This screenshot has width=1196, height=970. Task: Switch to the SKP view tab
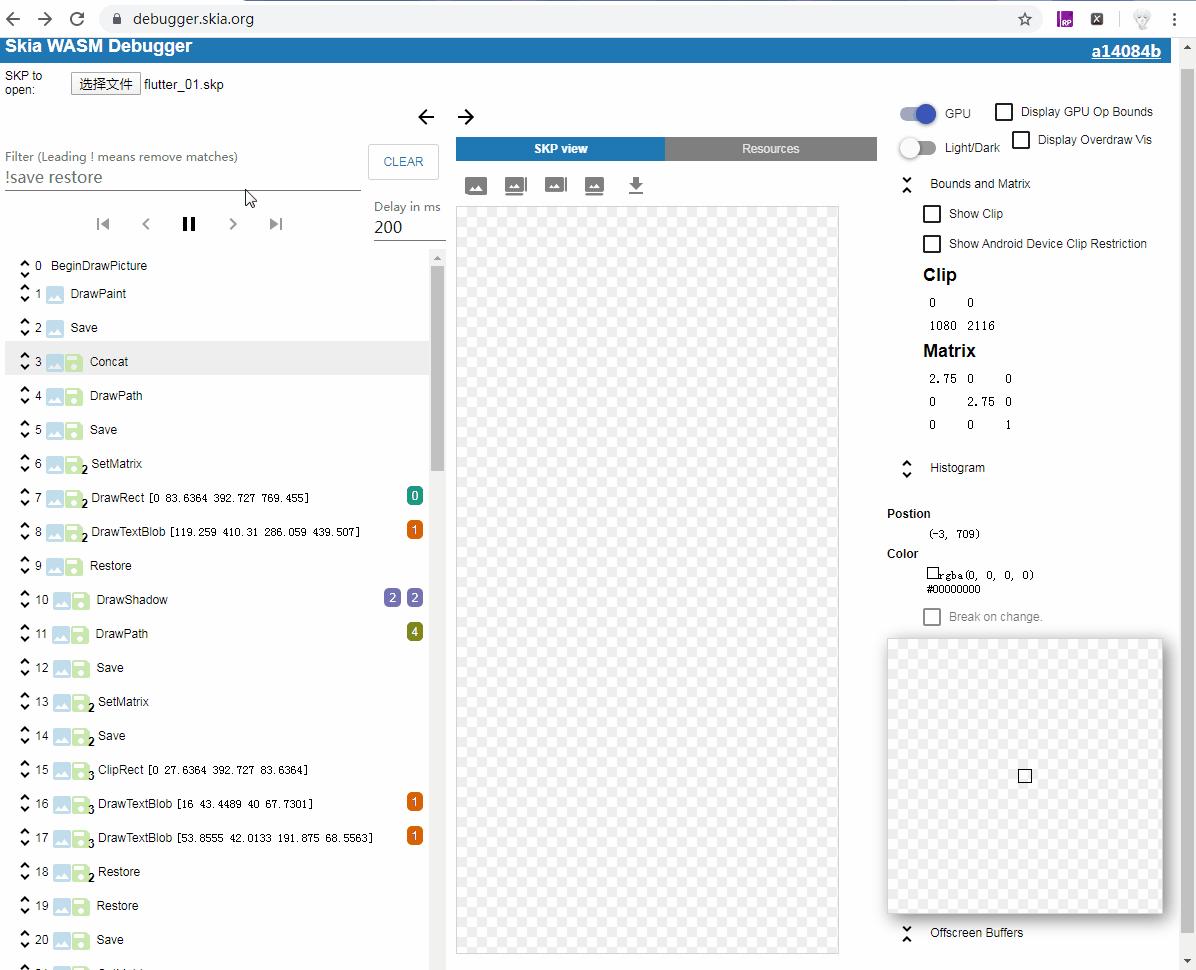(x=561, y=149)
